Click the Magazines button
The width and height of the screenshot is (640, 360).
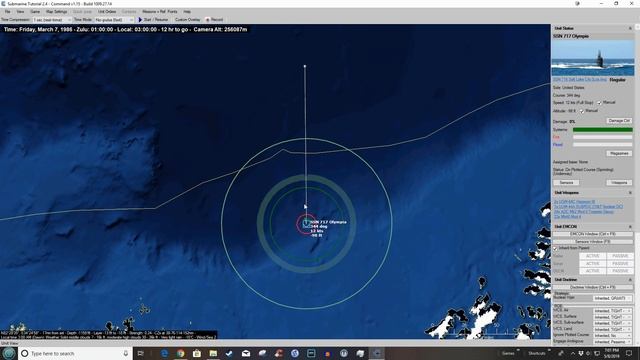point(619,153)
